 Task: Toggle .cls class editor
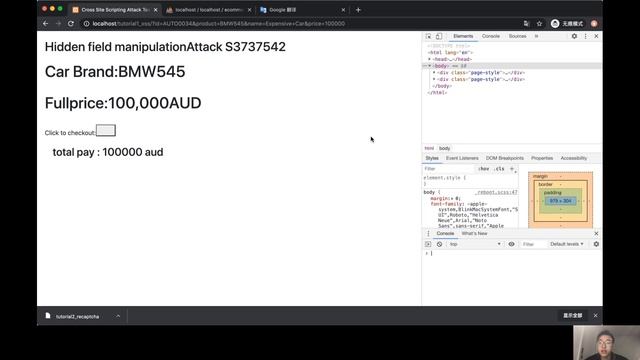point(499,169)
